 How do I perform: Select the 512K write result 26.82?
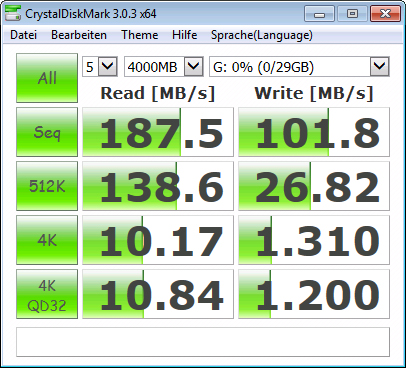pyautogui.click(x=314, y=186)
